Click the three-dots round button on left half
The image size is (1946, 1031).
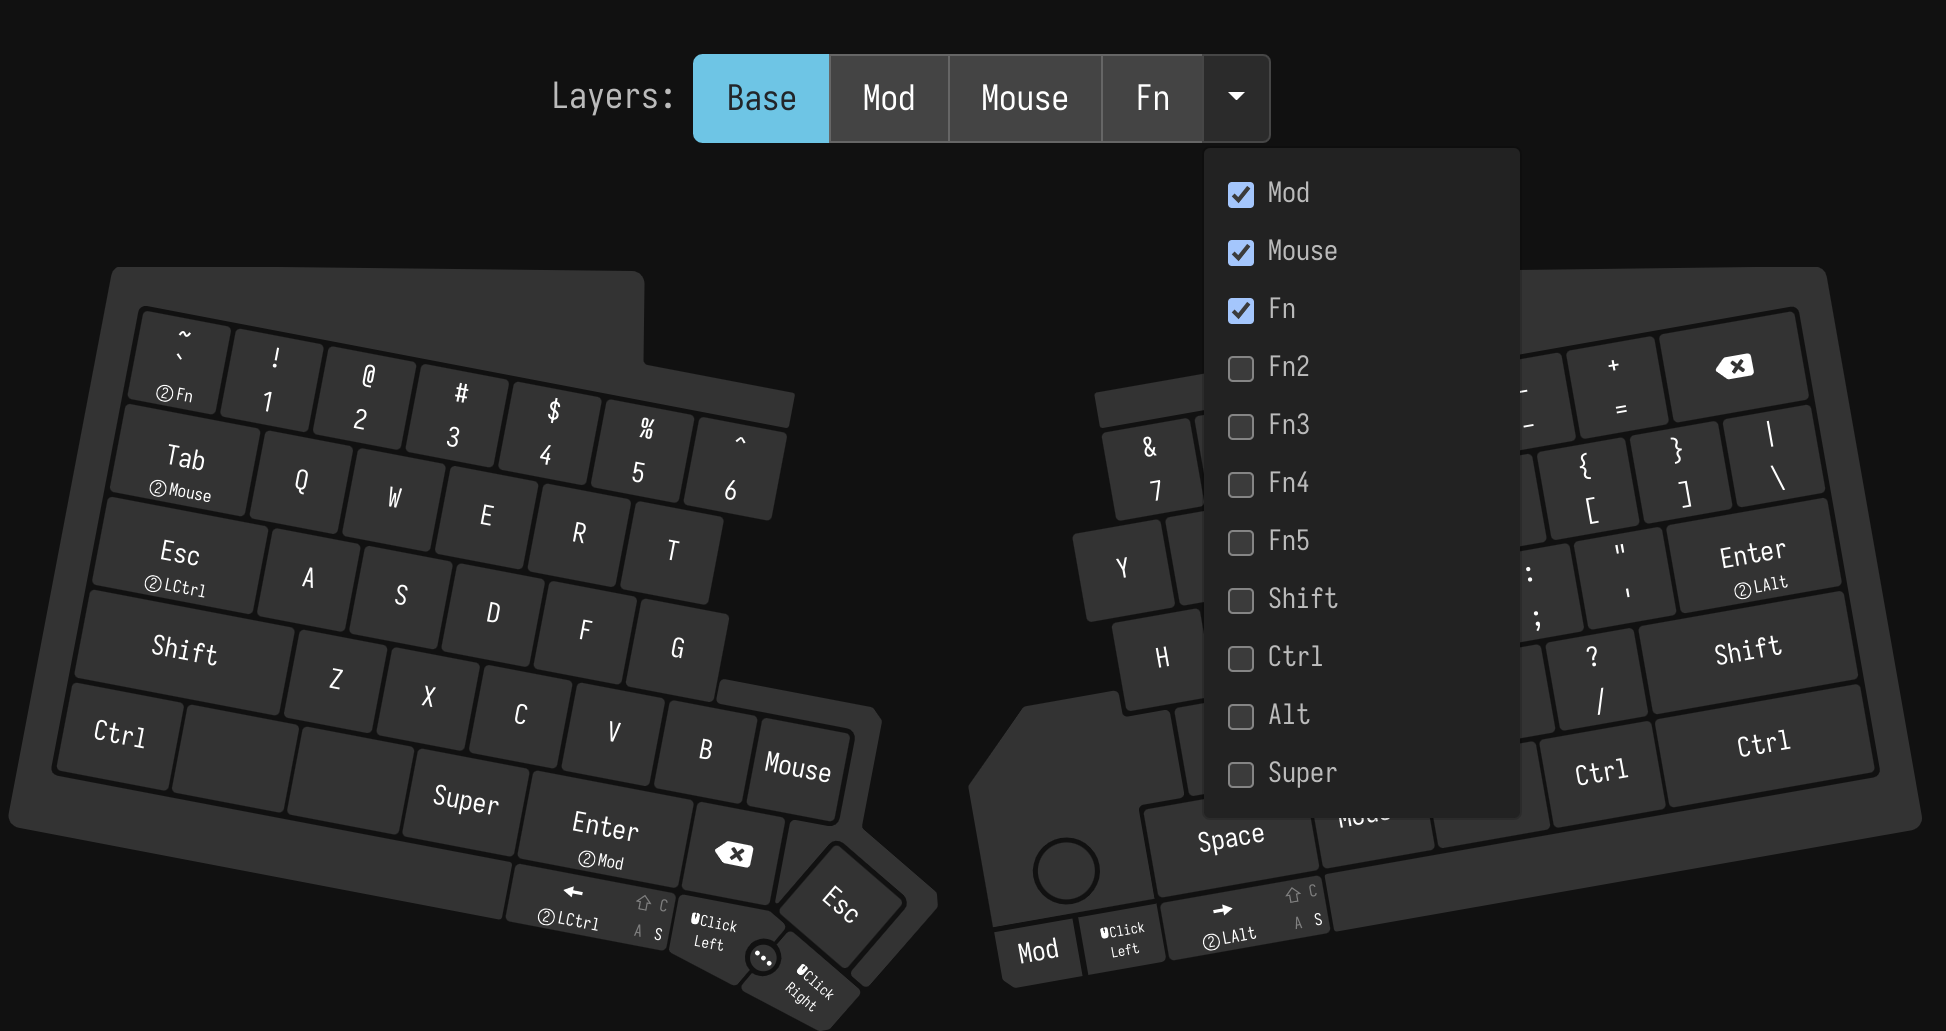(763, 958)
